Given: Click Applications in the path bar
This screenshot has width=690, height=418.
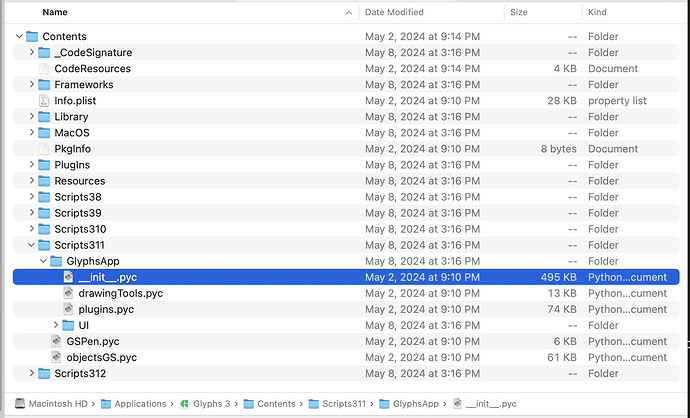Looking at the screenshot, I should coord(133,403).
